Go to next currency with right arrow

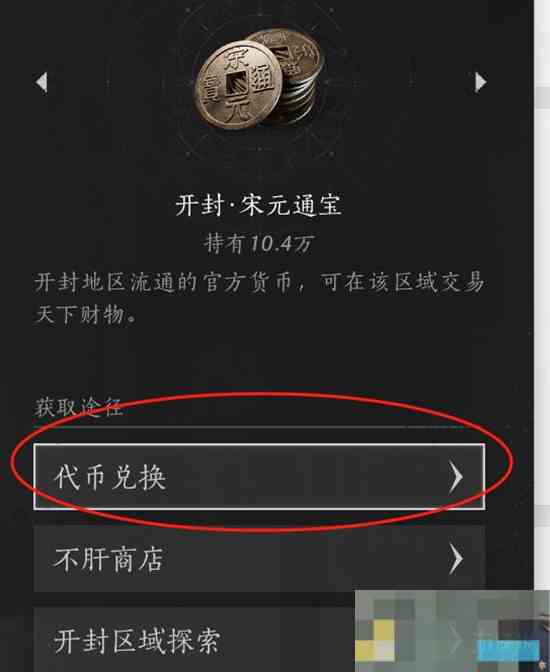click(481, 82)
